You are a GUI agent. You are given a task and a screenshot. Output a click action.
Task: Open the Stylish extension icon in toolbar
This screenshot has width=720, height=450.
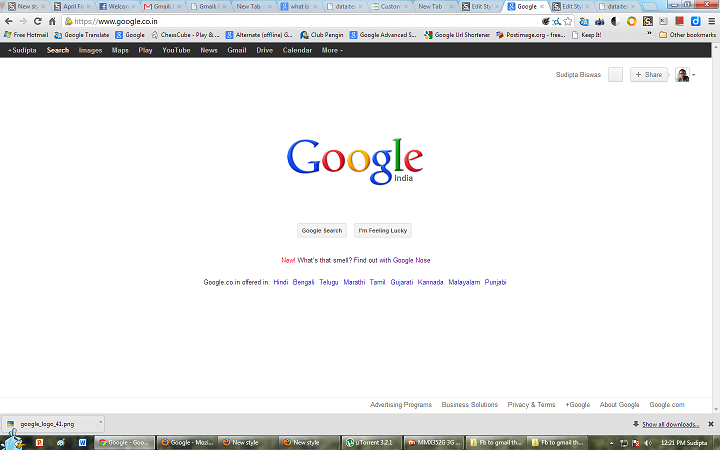[647, 21]
